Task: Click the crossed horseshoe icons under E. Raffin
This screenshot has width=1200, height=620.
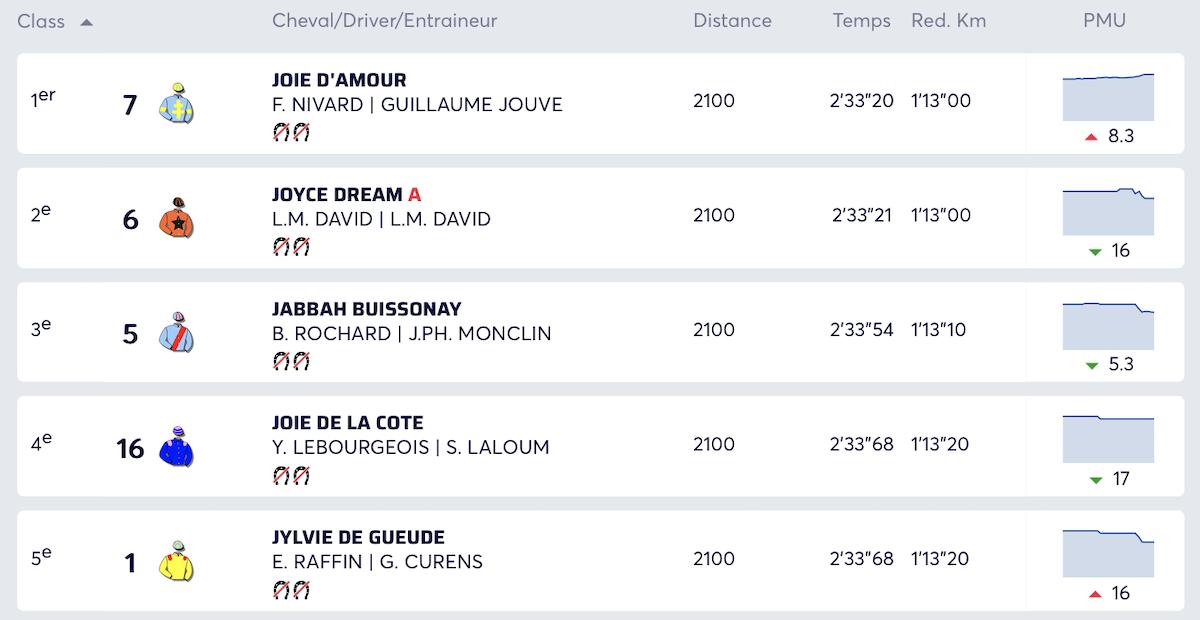Action: click(x=291, y=590)
